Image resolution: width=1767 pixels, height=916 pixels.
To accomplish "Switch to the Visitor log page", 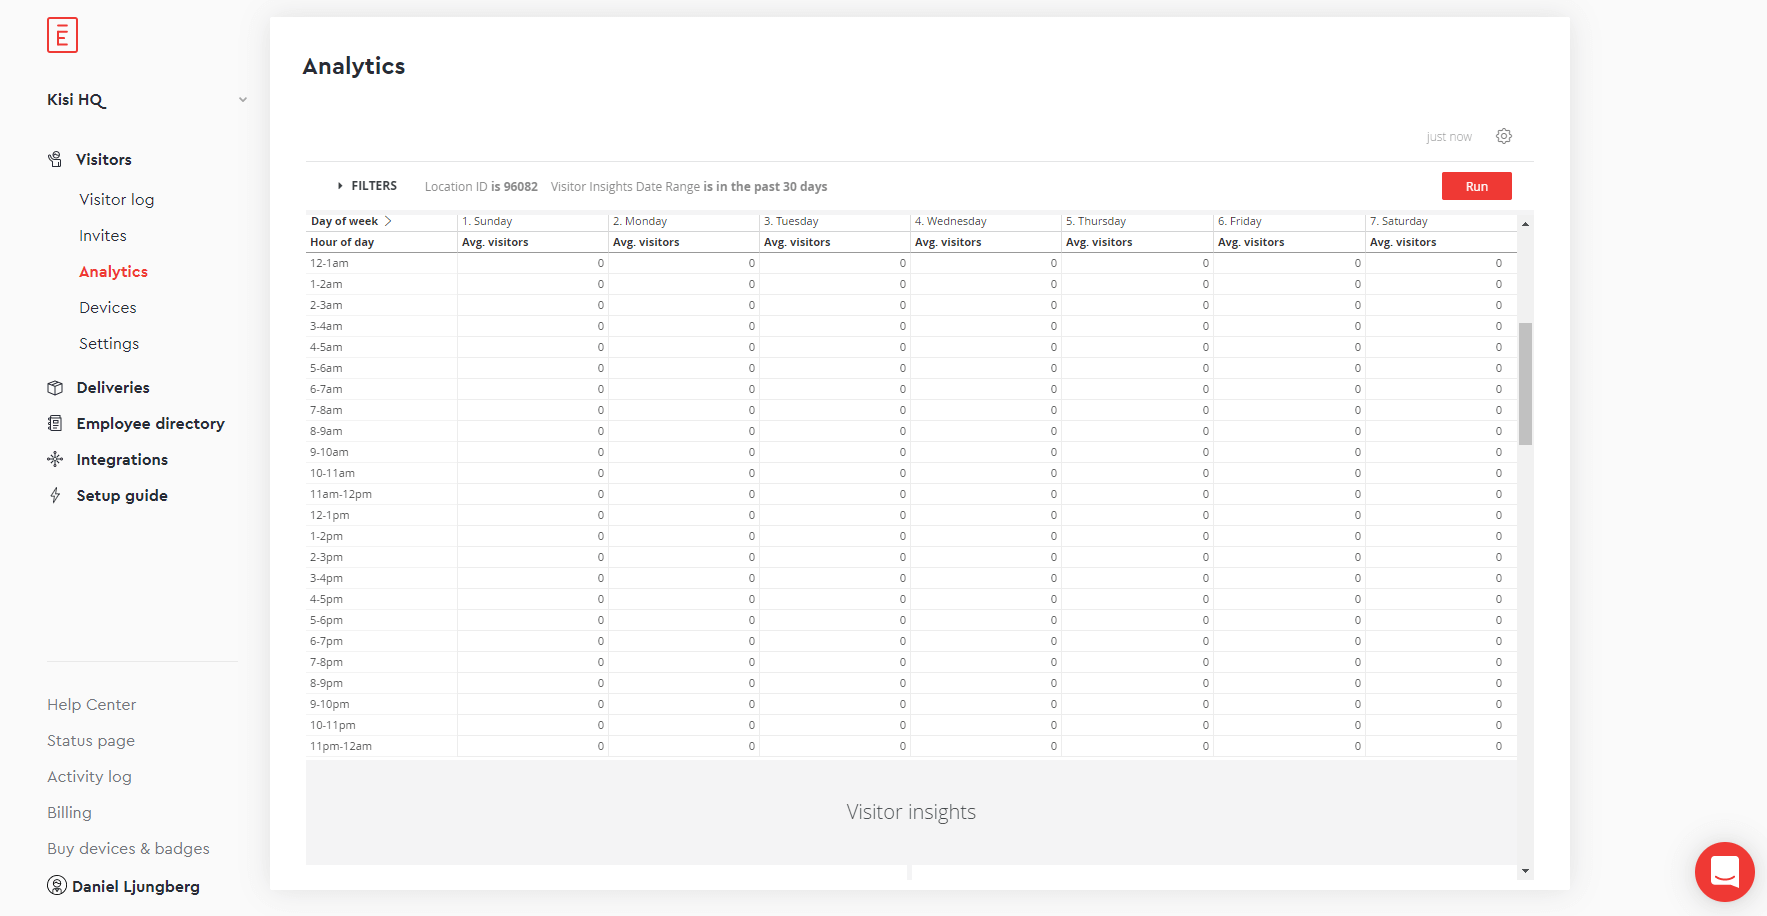I will pyautogui.click(x=116, y=199).
